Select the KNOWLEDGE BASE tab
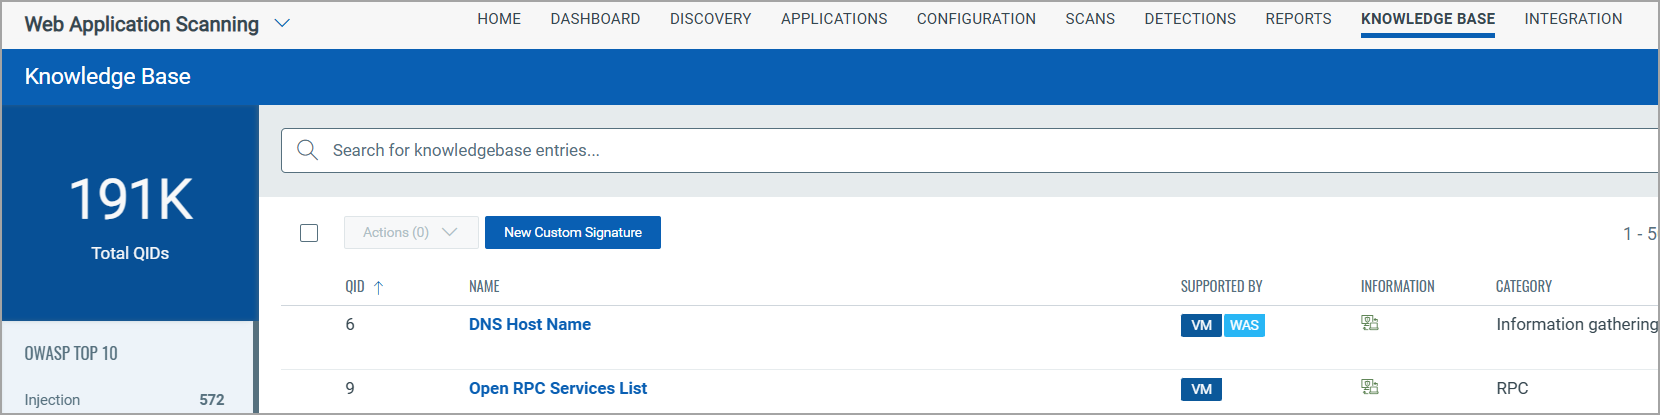The image size is (1660, 415). [x=1428, y=19]
